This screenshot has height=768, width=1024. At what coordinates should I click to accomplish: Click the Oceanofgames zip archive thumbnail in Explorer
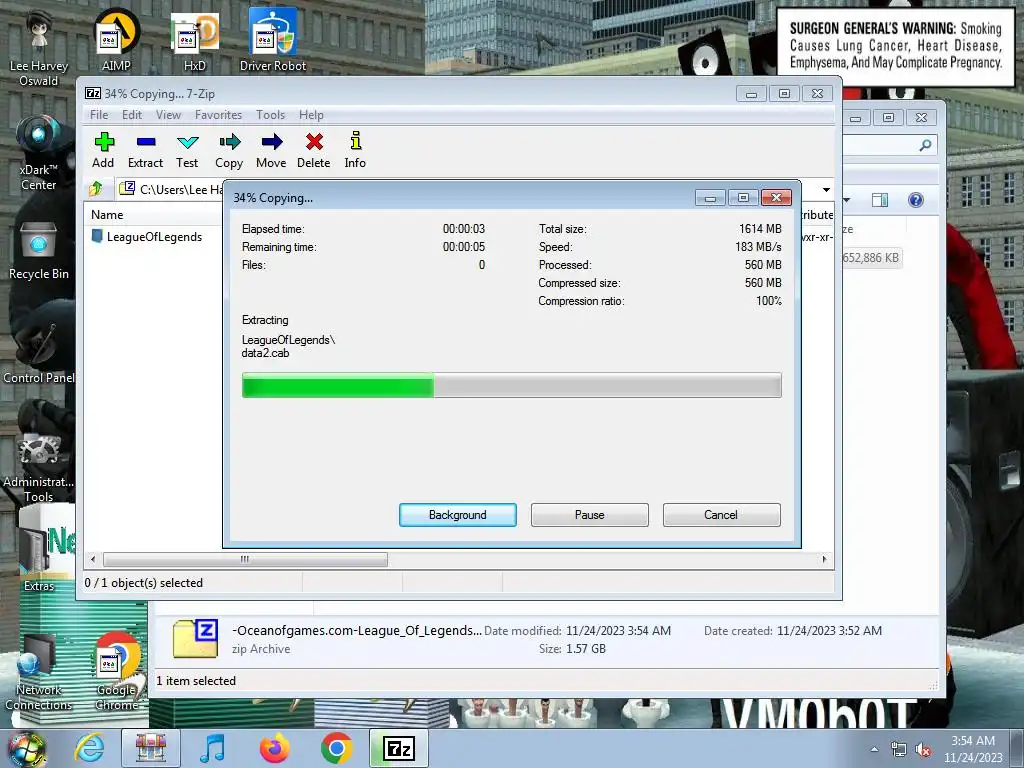(x=195, y=639)
